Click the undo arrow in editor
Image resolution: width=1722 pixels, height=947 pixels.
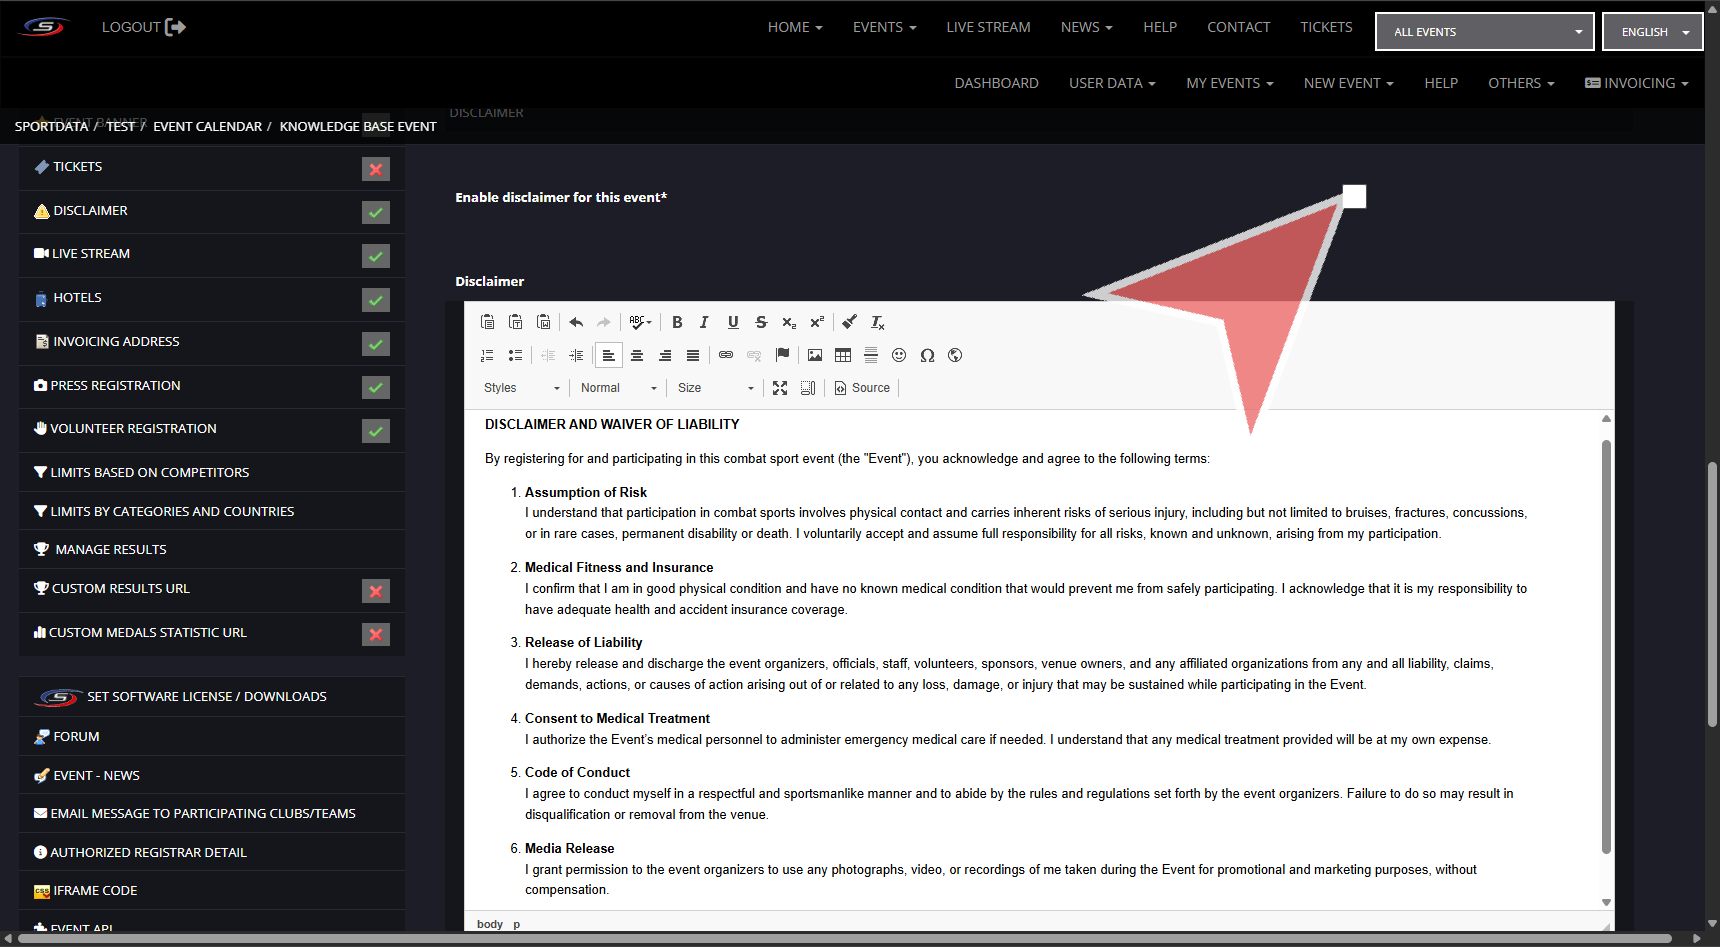(576, 322)
